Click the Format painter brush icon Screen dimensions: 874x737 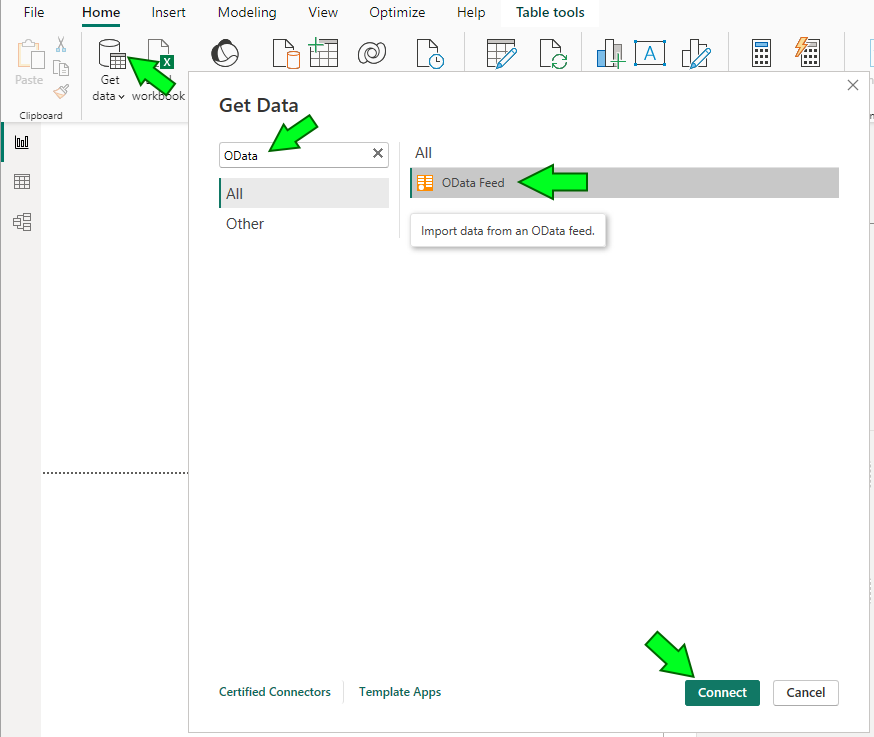click(x=61, y=91)
